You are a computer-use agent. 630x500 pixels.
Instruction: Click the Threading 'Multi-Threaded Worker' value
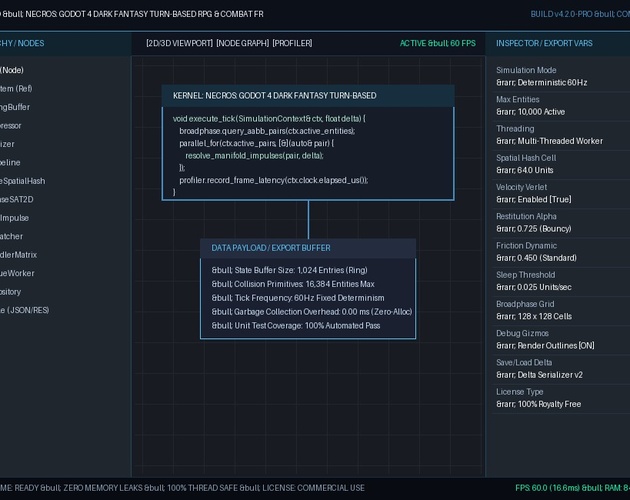[549, 141]
